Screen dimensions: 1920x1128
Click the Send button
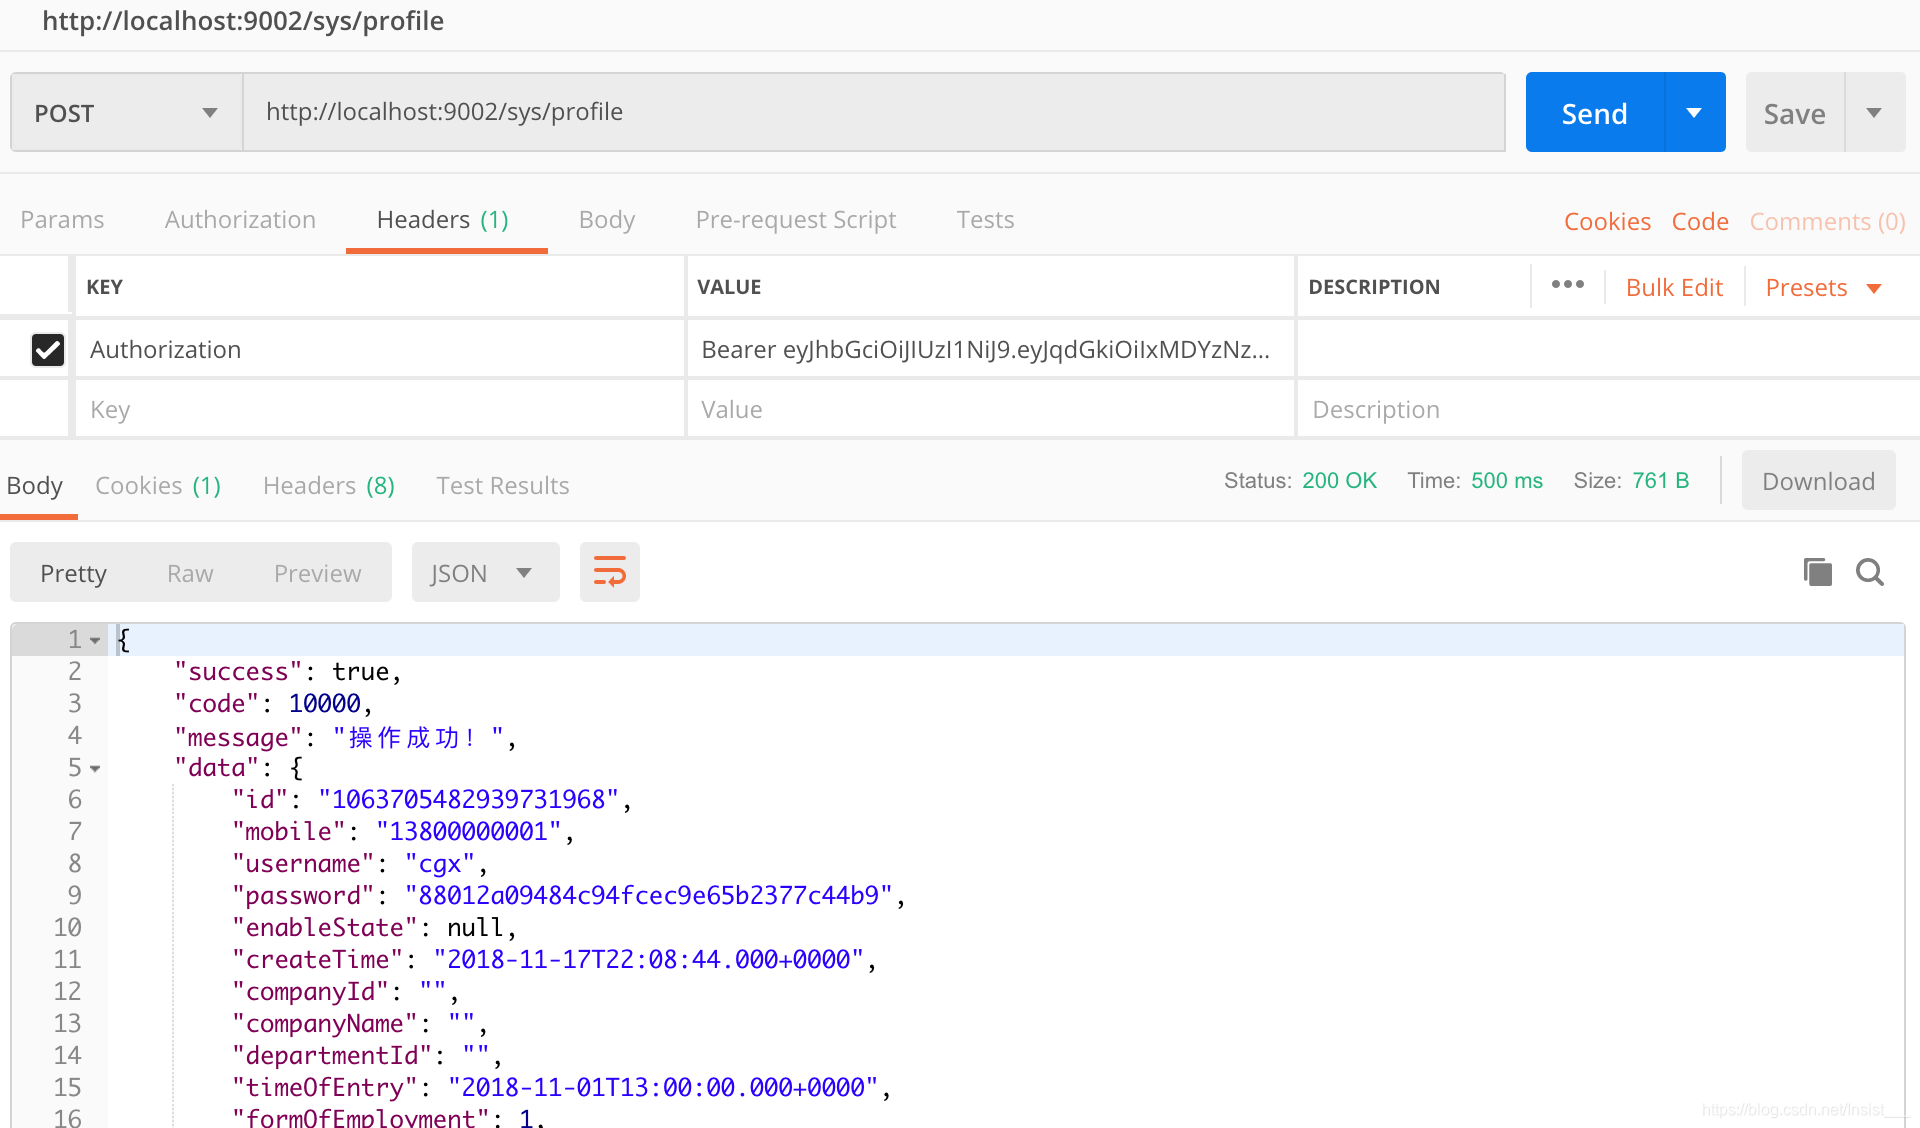[x=1594, y=113]
